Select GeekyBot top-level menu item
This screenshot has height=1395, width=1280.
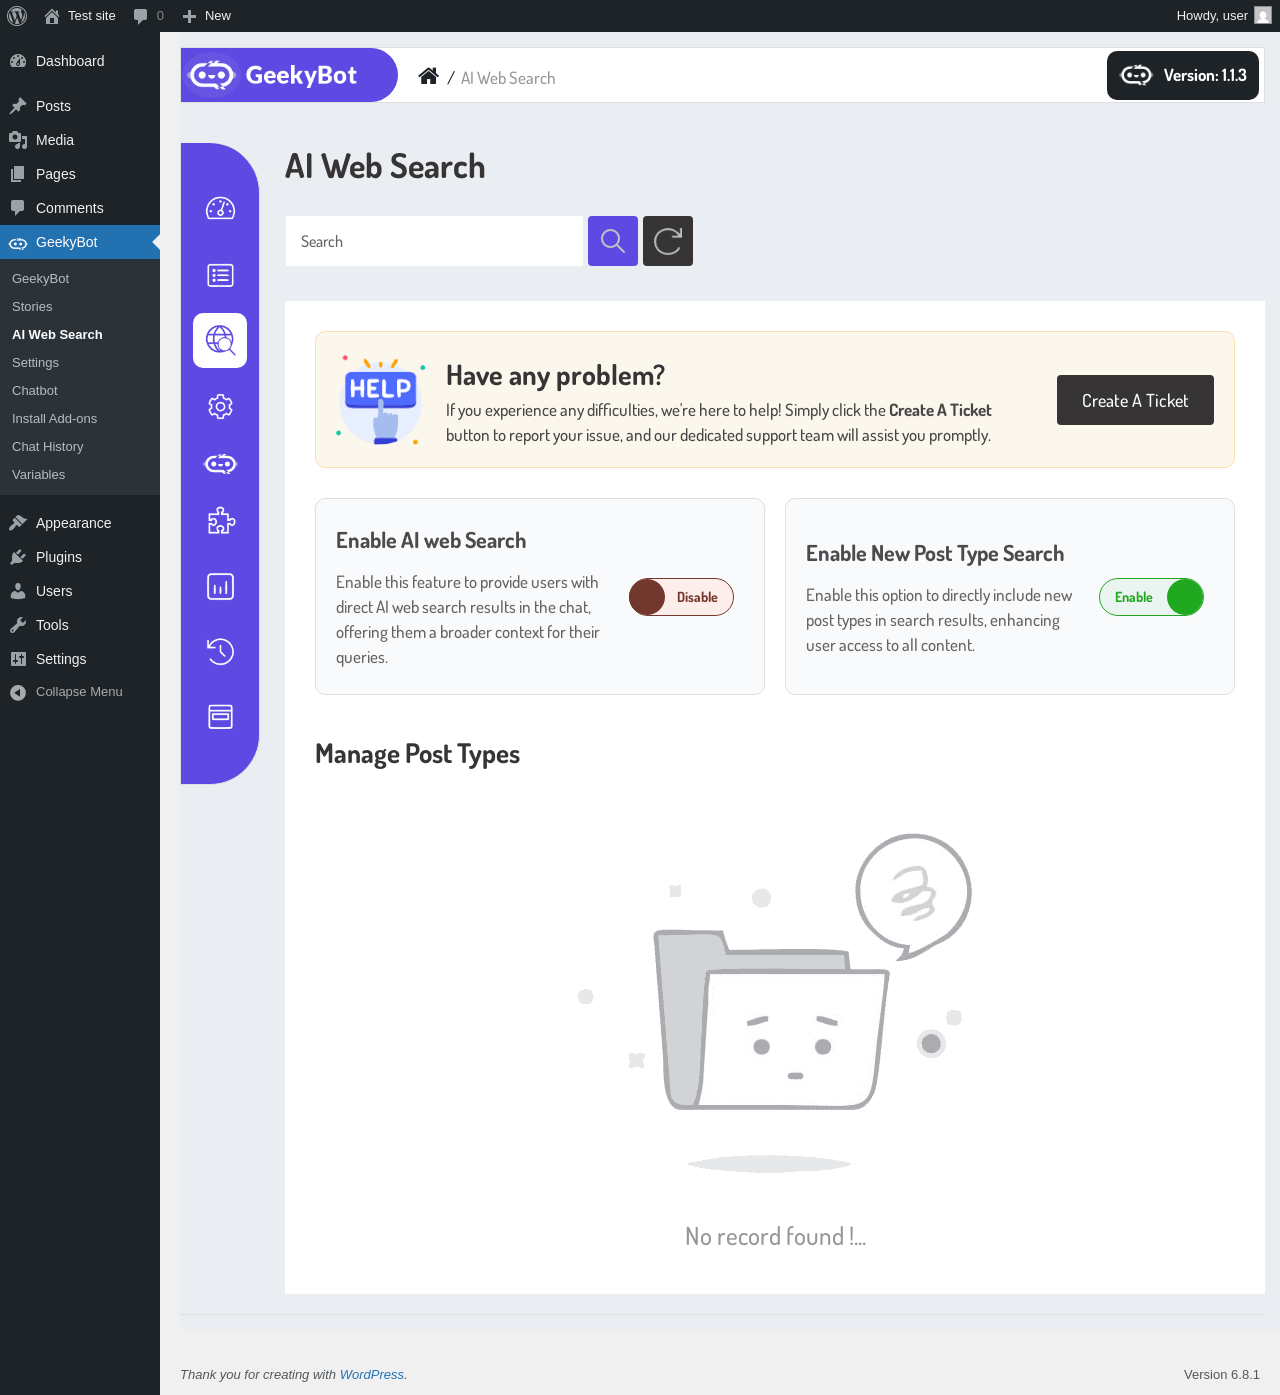pos(80,242)
